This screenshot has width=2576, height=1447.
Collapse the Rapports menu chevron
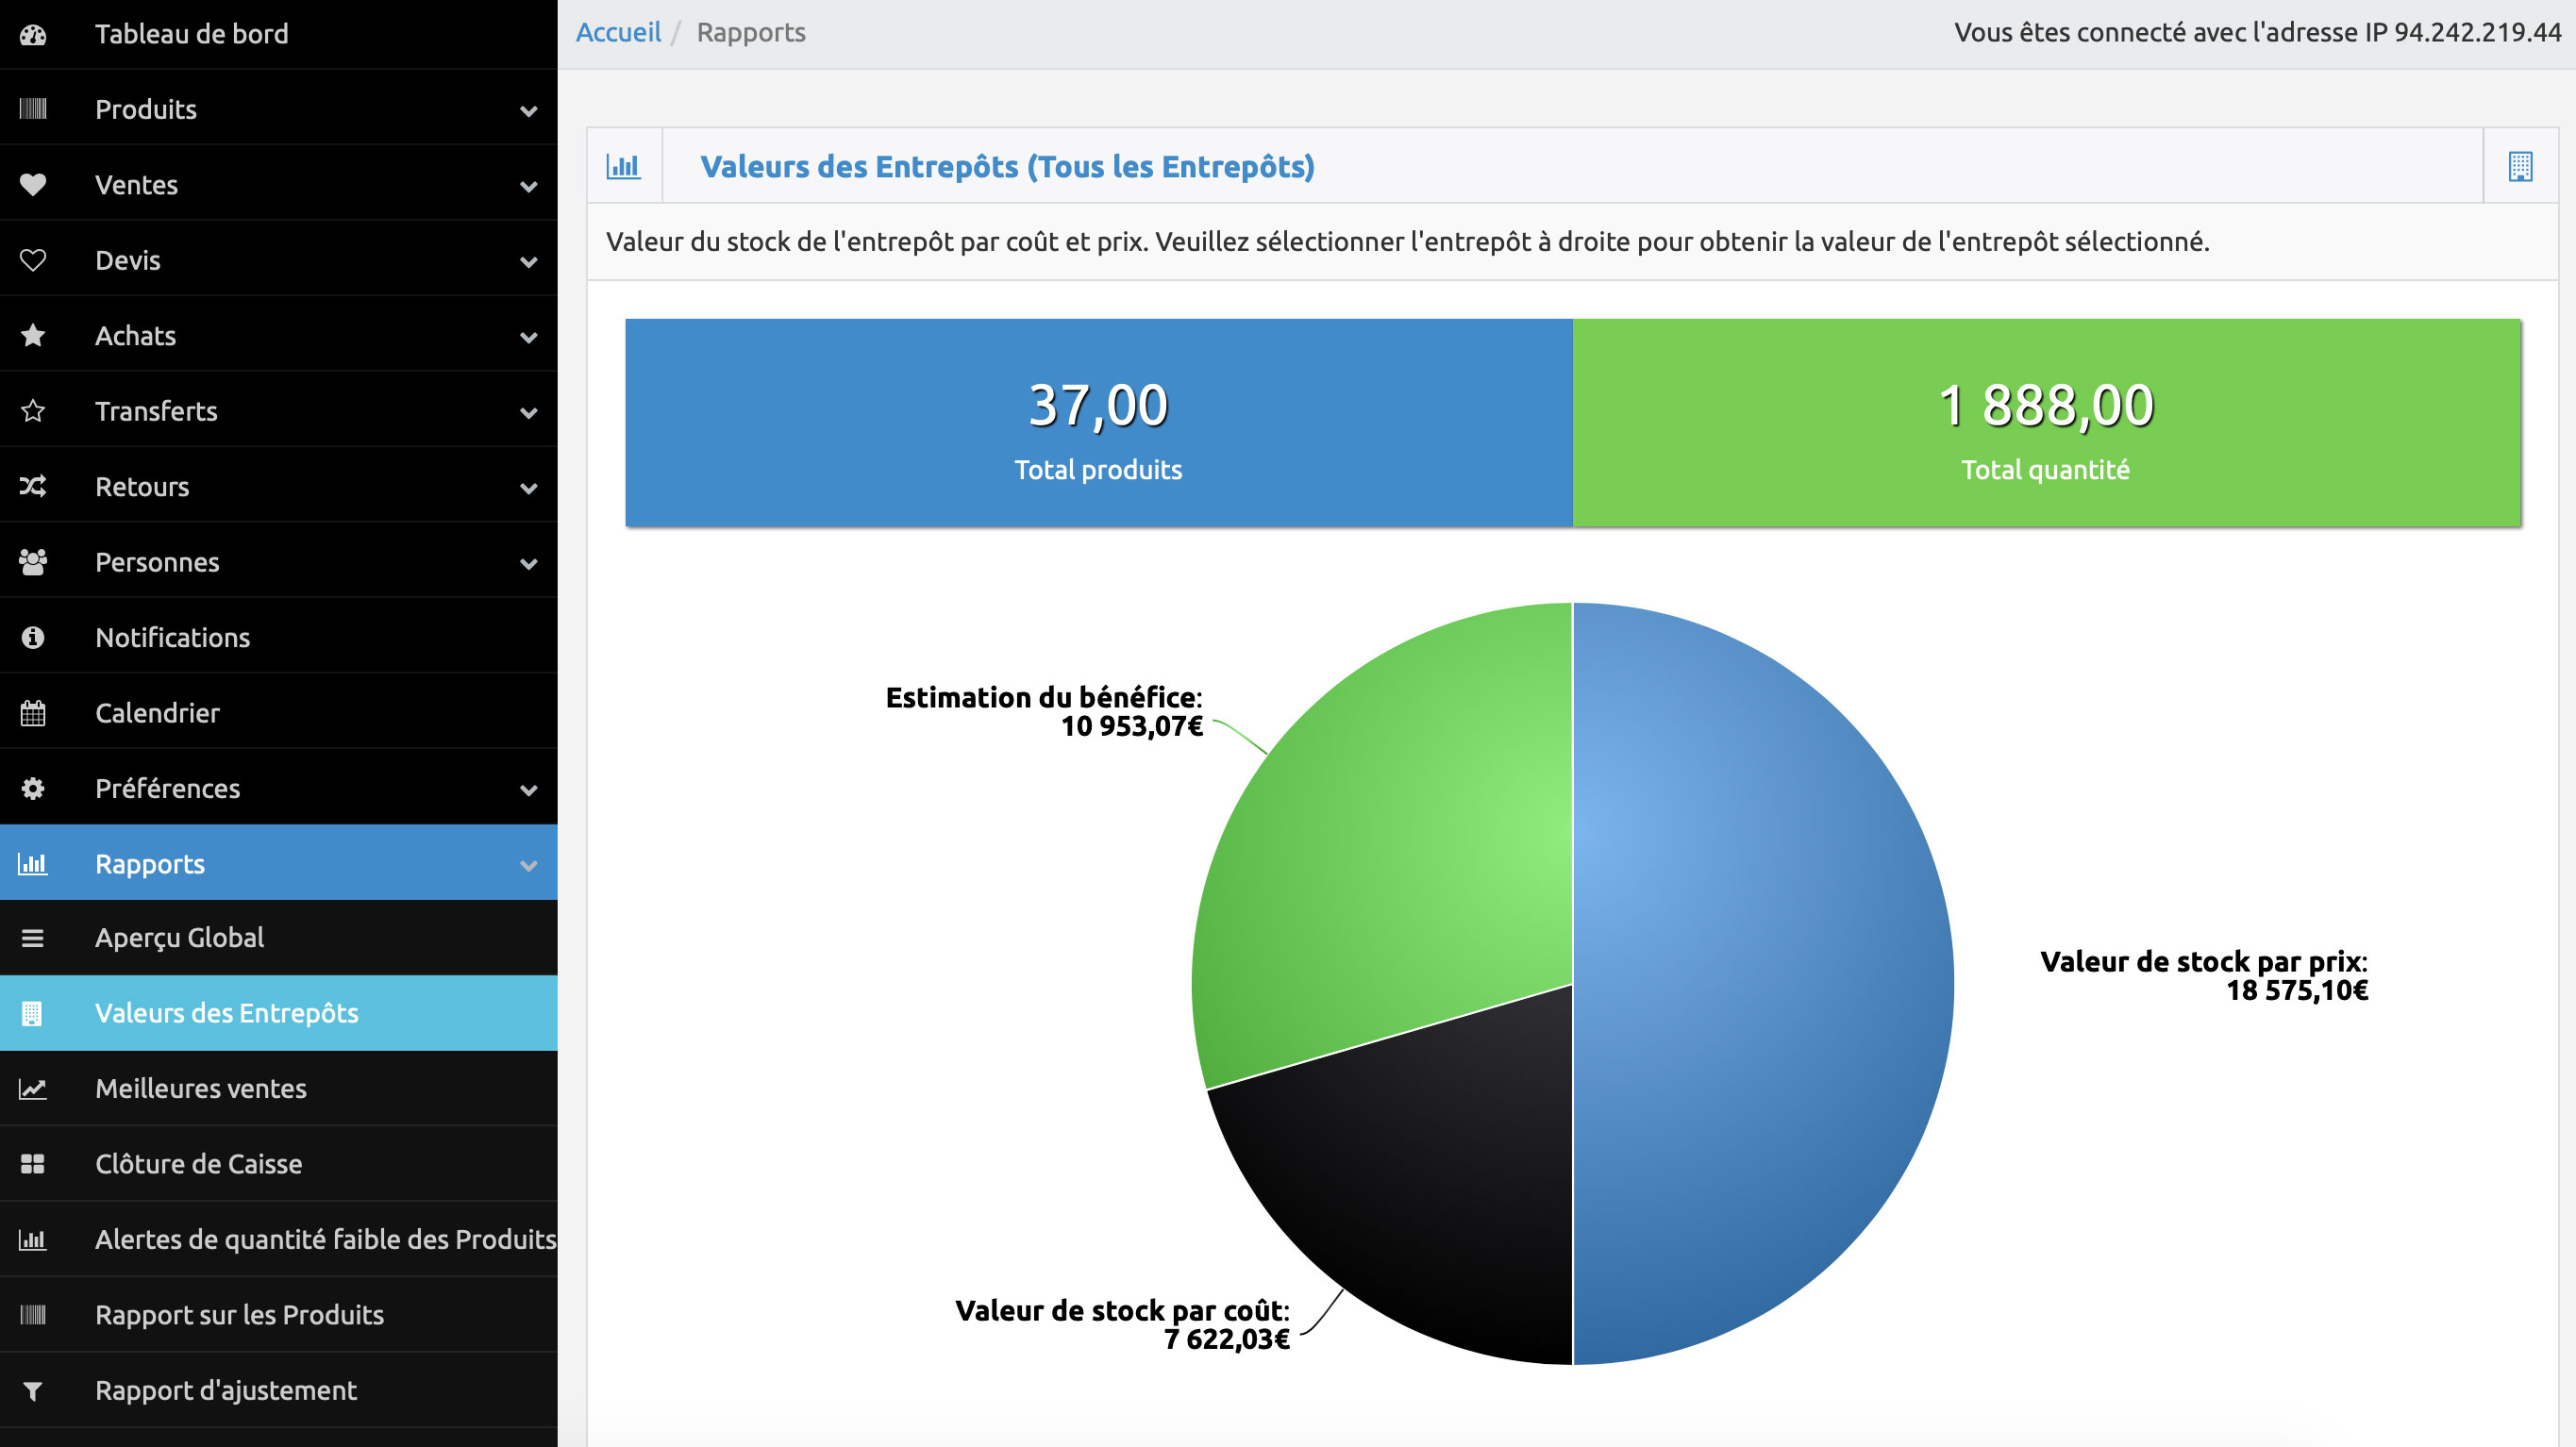pyautogui.click(x=527, y=865)
